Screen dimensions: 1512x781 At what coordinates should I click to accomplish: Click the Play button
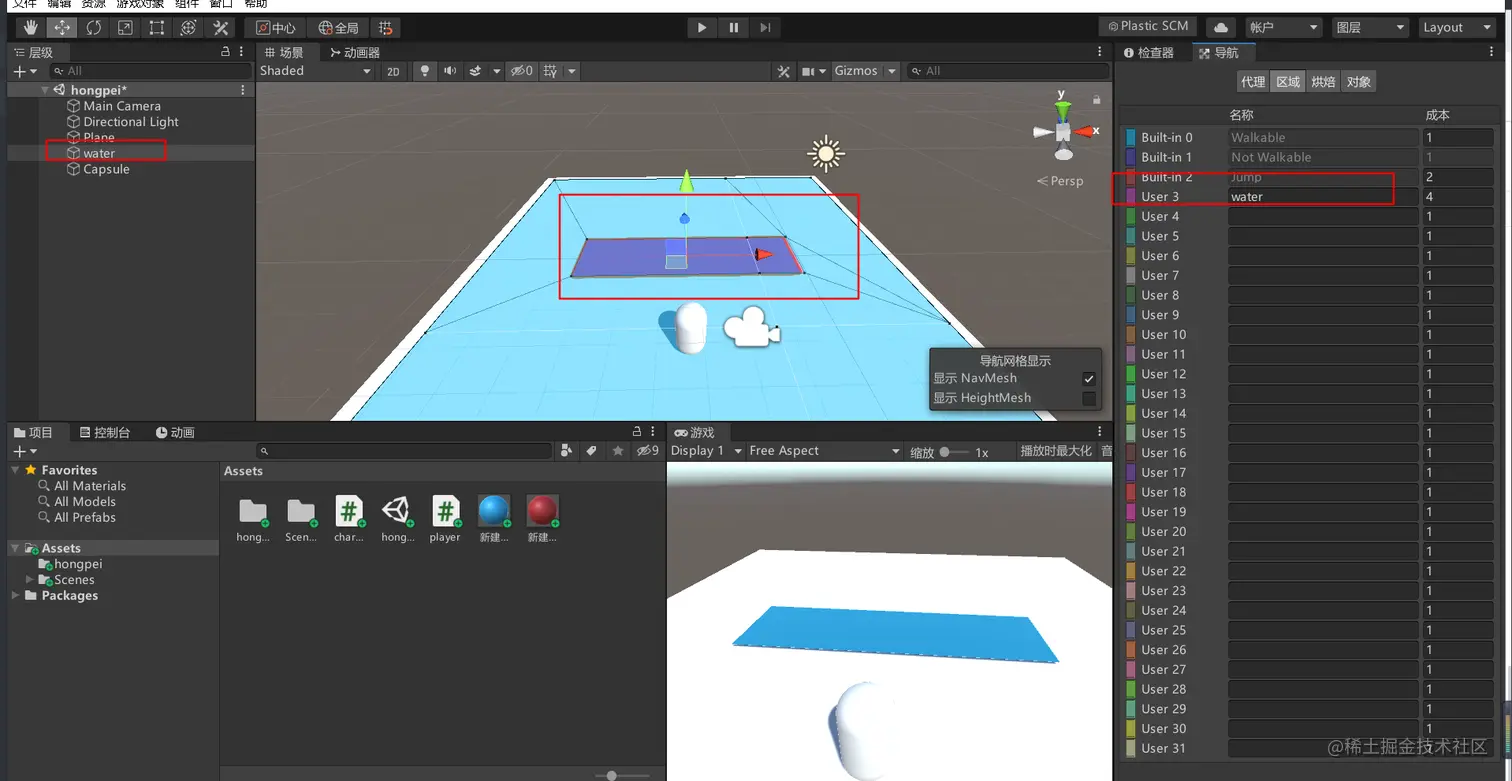click(x=702, y=28)
